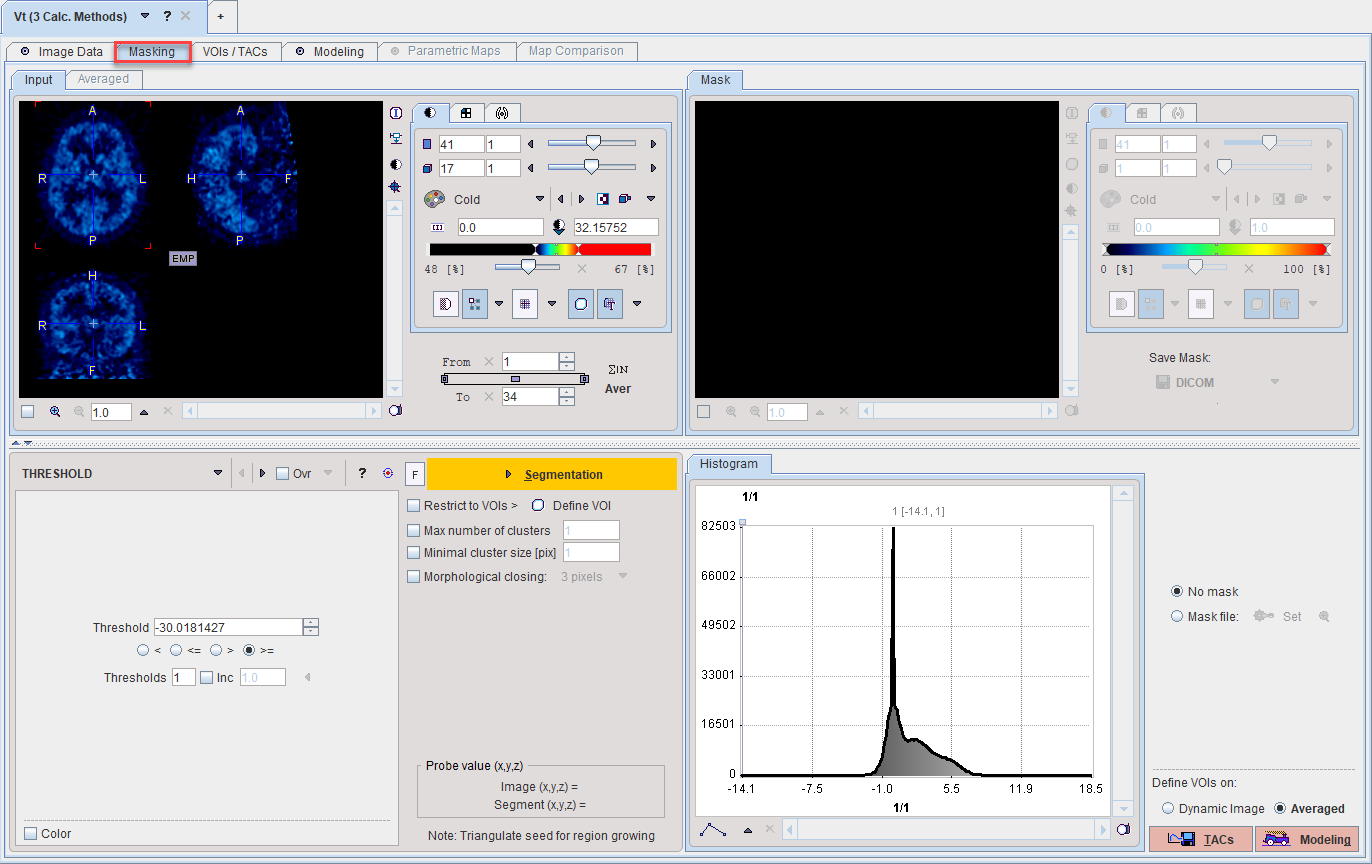Click the detach icon below the histogram
1372x864 pixels.
tap(1123, 829)
